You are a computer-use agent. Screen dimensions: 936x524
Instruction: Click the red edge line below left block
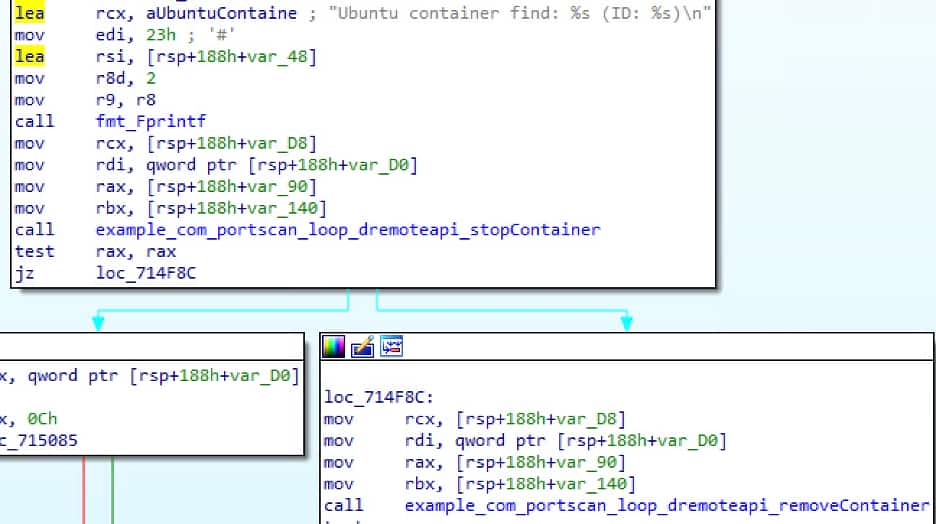[x=84, y=490]
